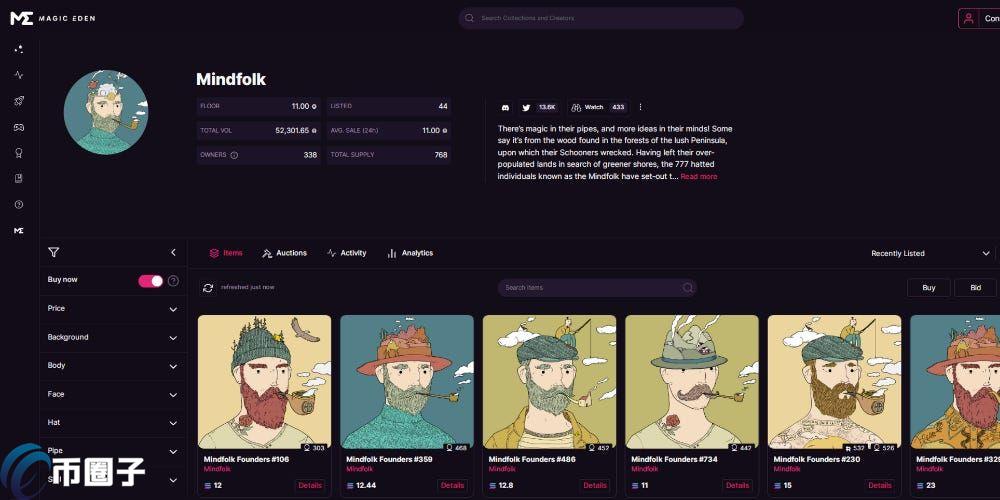The width and height of the screenshot is (1000, 500).
Task: Click the refresh items icon
Action: [208, 287]
